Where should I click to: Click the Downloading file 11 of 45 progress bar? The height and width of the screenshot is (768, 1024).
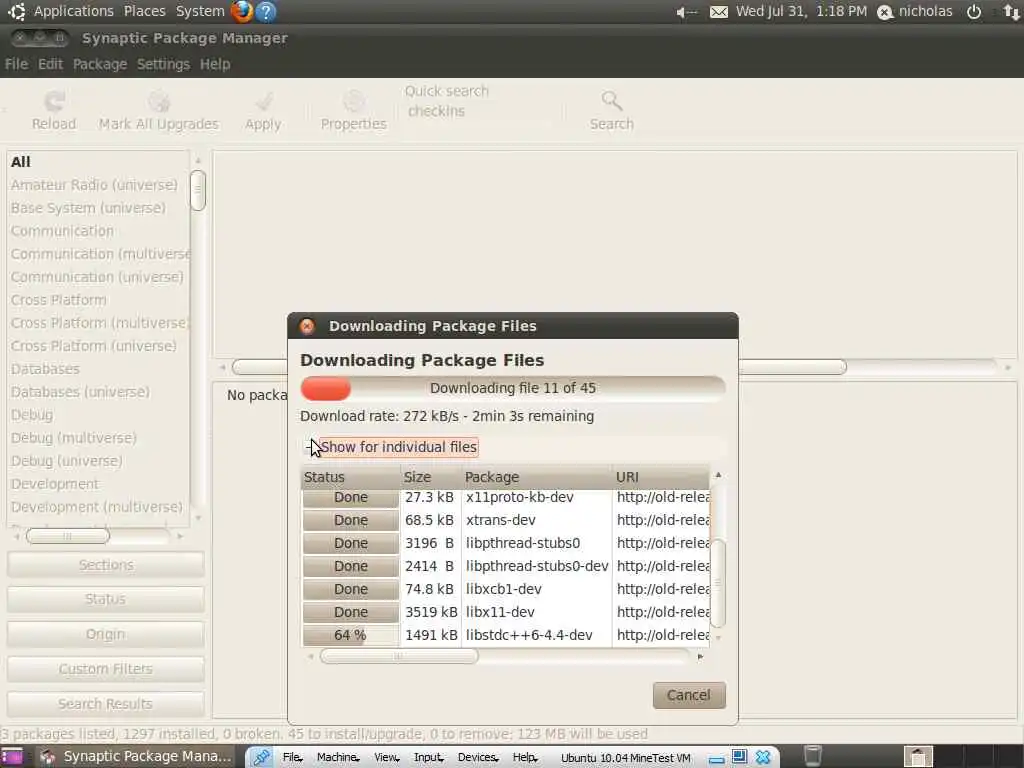pos(513,389)
